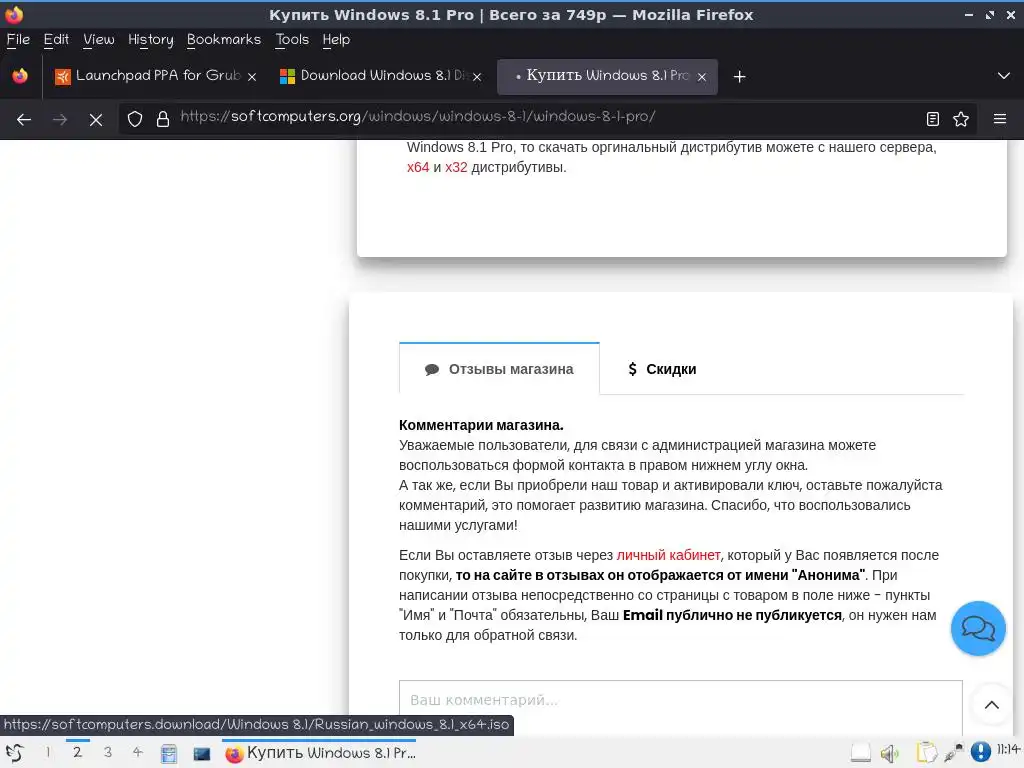The width and height of the screenshot is (1024, 768).
Task: Open the blue notification tray icon
Action: tap(980, 752)
